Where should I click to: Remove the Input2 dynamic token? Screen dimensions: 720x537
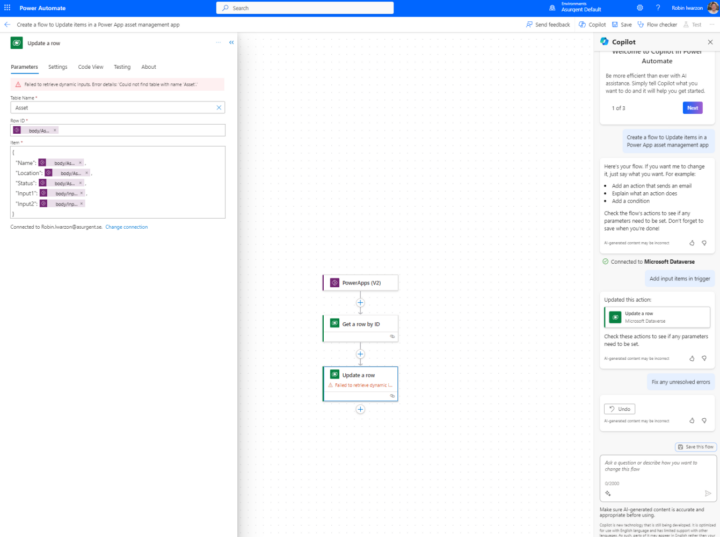pyautogui.click(x=82, y=203)
